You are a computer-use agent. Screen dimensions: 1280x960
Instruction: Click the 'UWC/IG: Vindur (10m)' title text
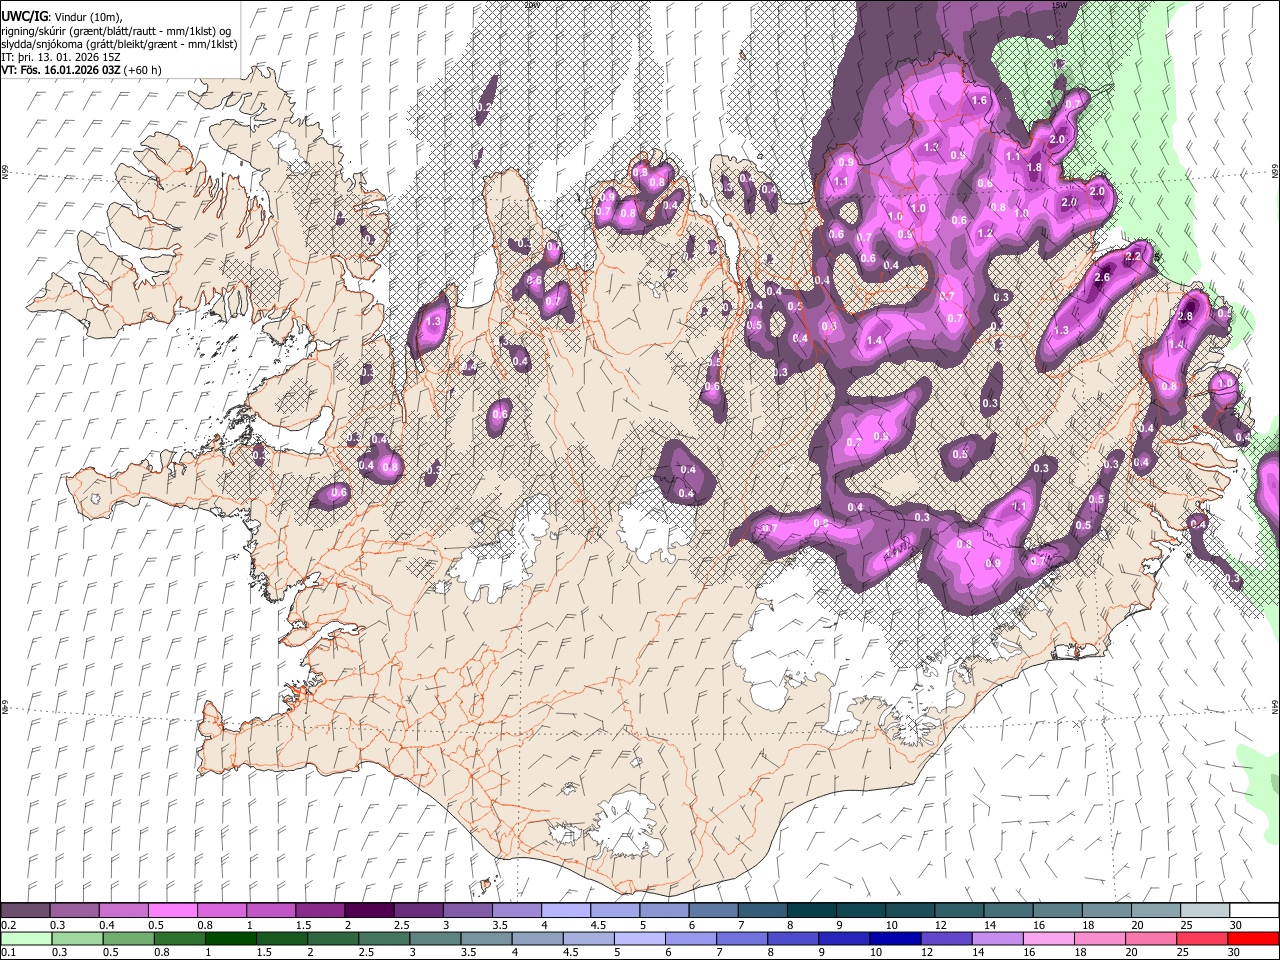pos(62,17)
